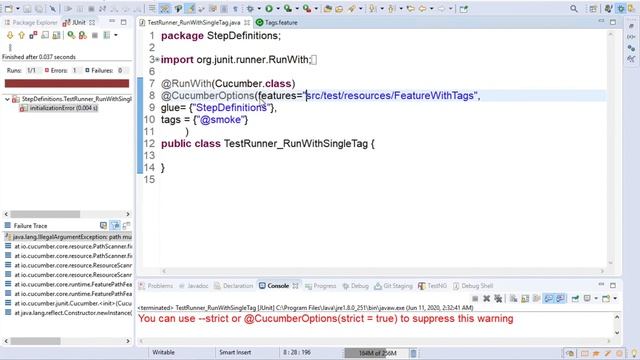The height and width of the screenshot is (360, 640).
Task: Click the Console scroll down arrow
Action: coord(617,333)
